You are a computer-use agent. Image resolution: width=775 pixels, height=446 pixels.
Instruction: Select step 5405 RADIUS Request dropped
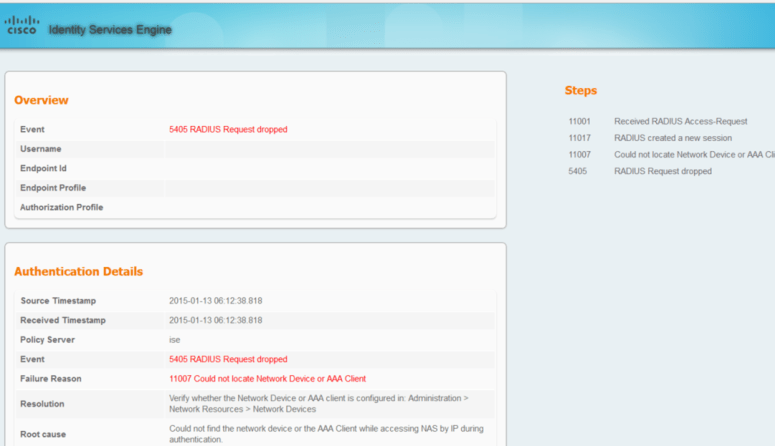[662, 171]
